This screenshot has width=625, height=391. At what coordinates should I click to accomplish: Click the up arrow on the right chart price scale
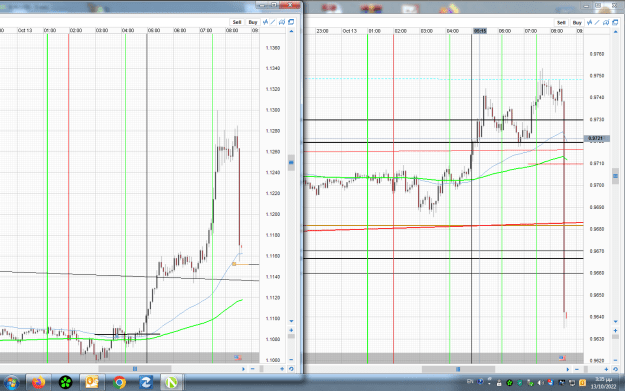tap(616, 31)
